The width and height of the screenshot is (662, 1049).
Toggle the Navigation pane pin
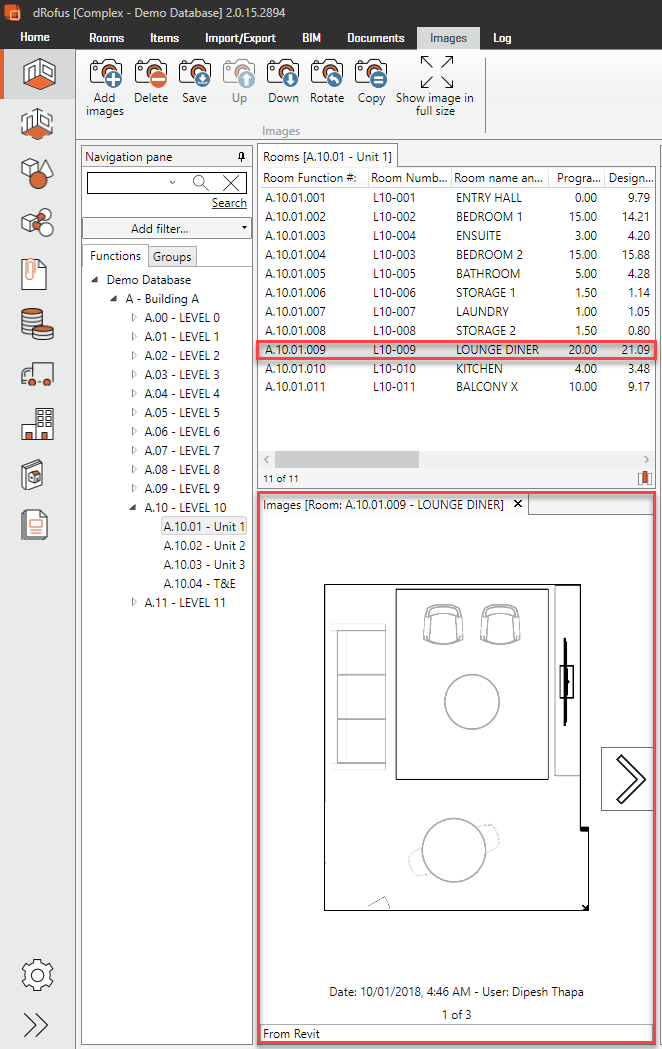241,157
